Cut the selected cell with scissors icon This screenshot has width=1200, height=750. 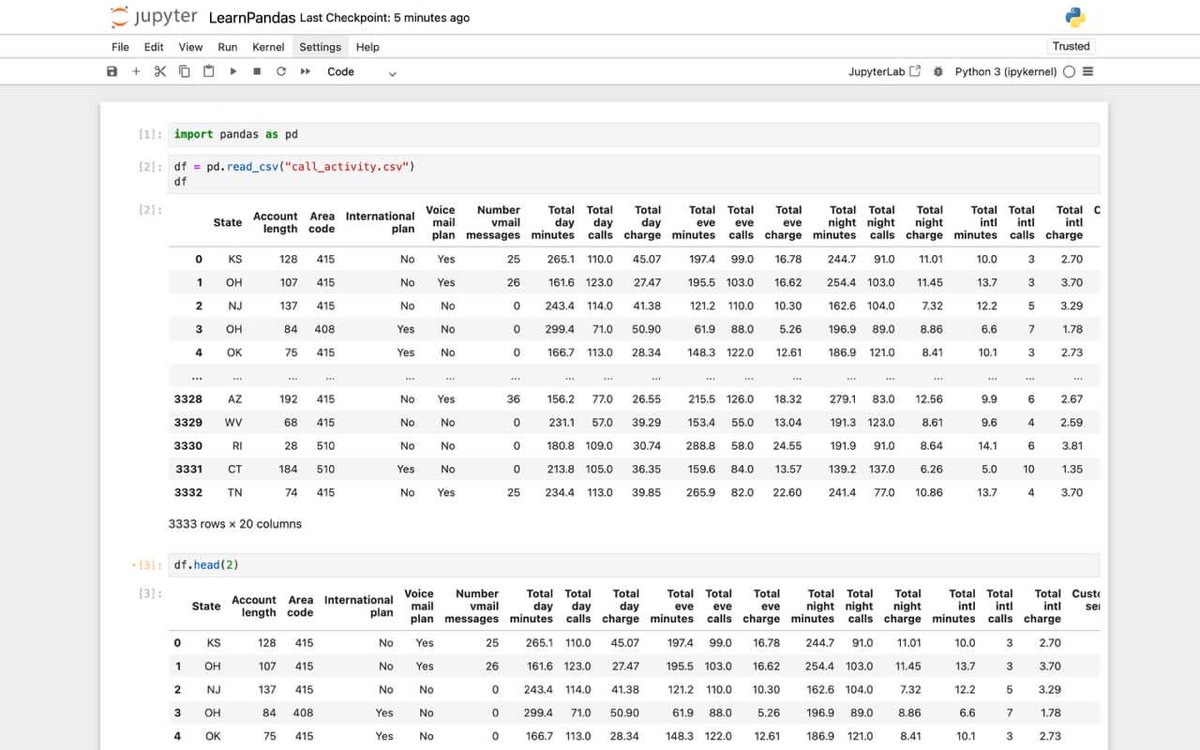tap(160, 72)
